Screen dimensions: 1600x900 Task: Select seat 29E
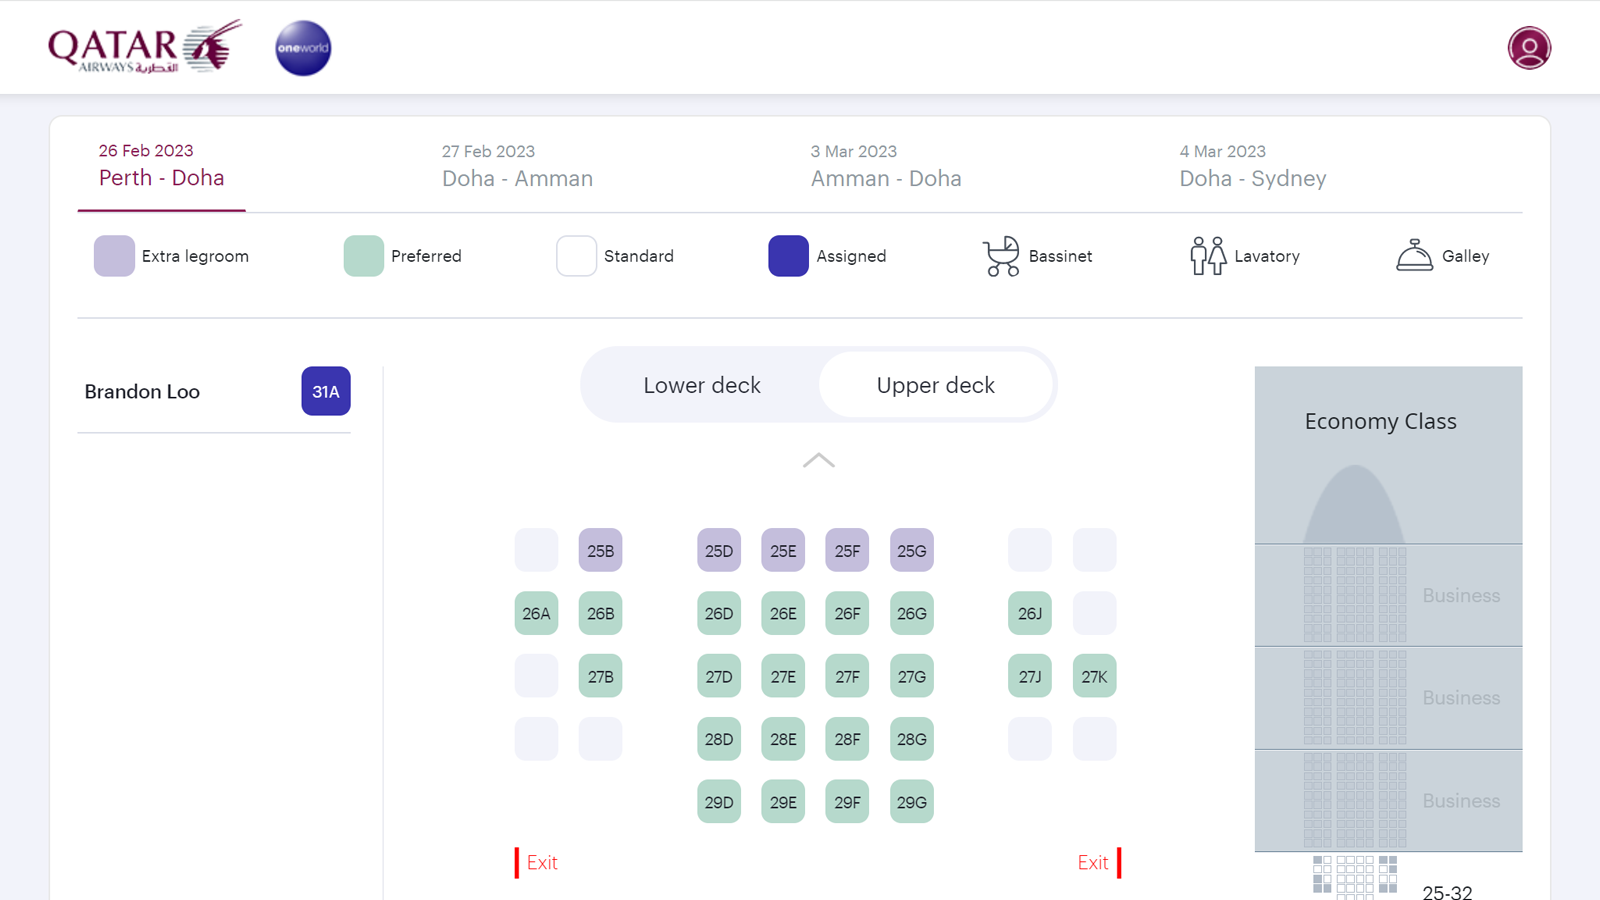(783, 802)
